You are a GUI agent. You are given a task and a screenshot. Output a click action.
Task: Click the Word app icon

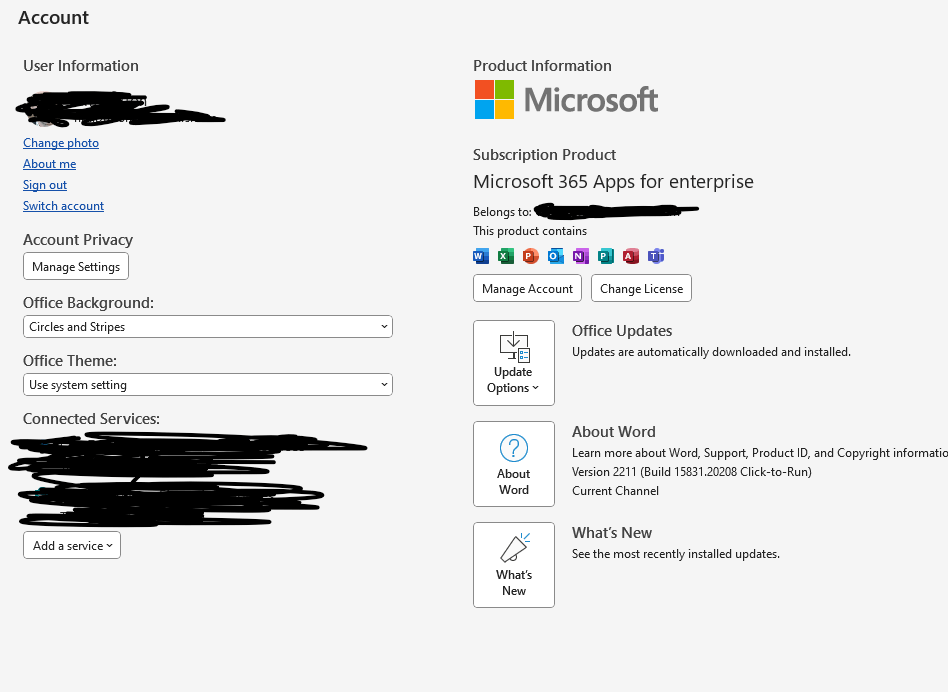click(481, 256)
